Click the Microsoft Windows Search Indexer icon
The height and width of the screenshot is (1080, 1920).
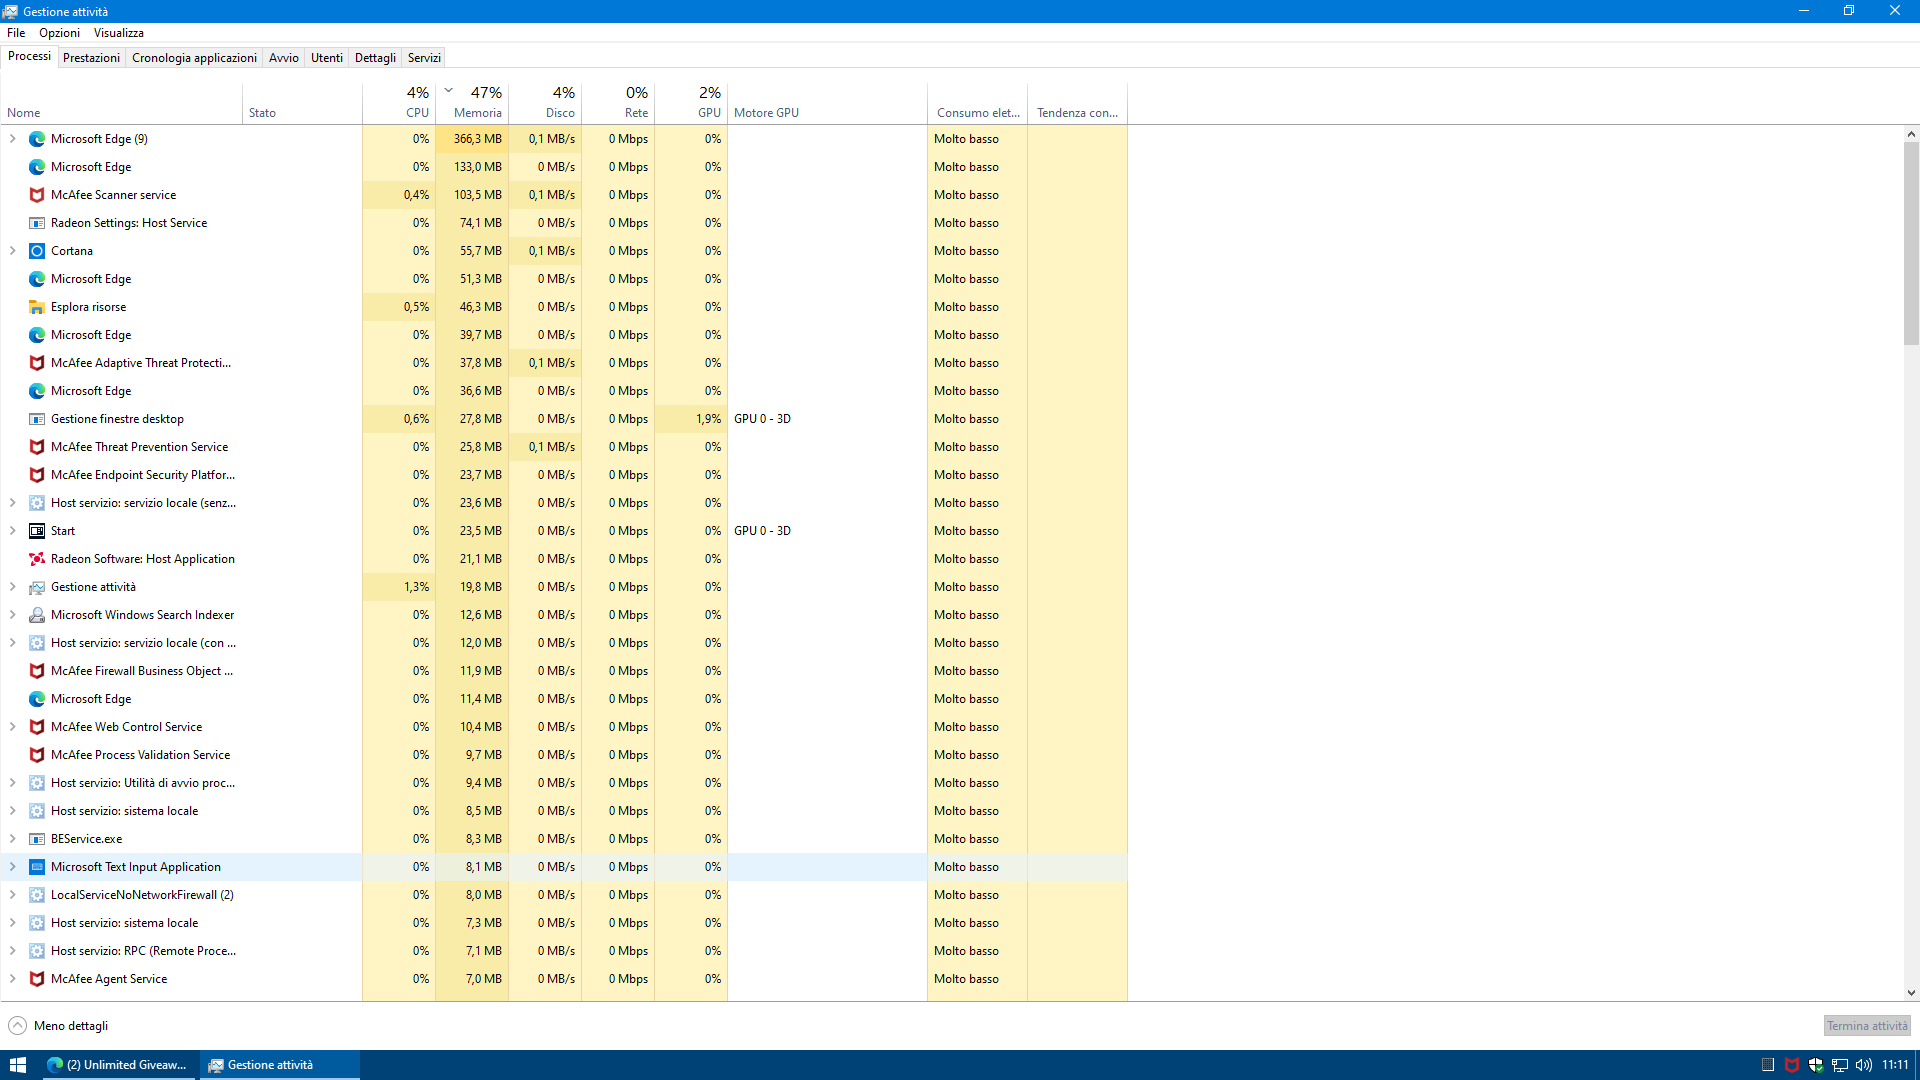[x=37, y=615]
